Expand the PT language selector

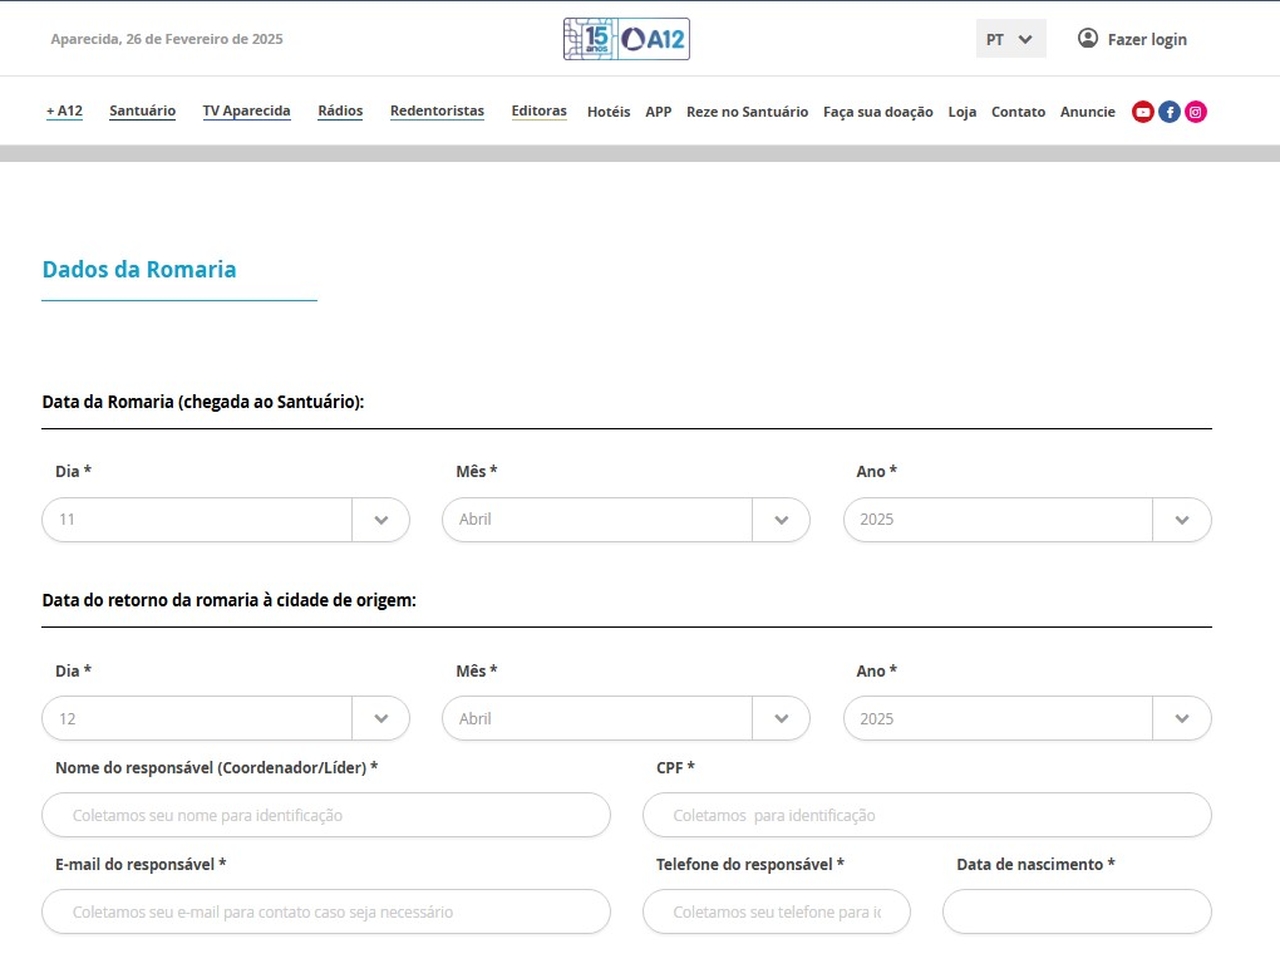coord(1010,39)
